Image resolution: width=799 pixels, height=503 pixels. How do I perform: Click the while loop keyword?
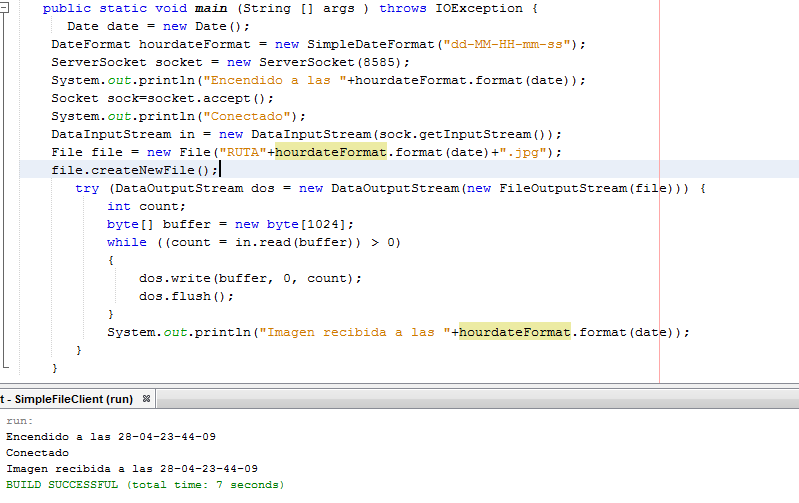127,242
